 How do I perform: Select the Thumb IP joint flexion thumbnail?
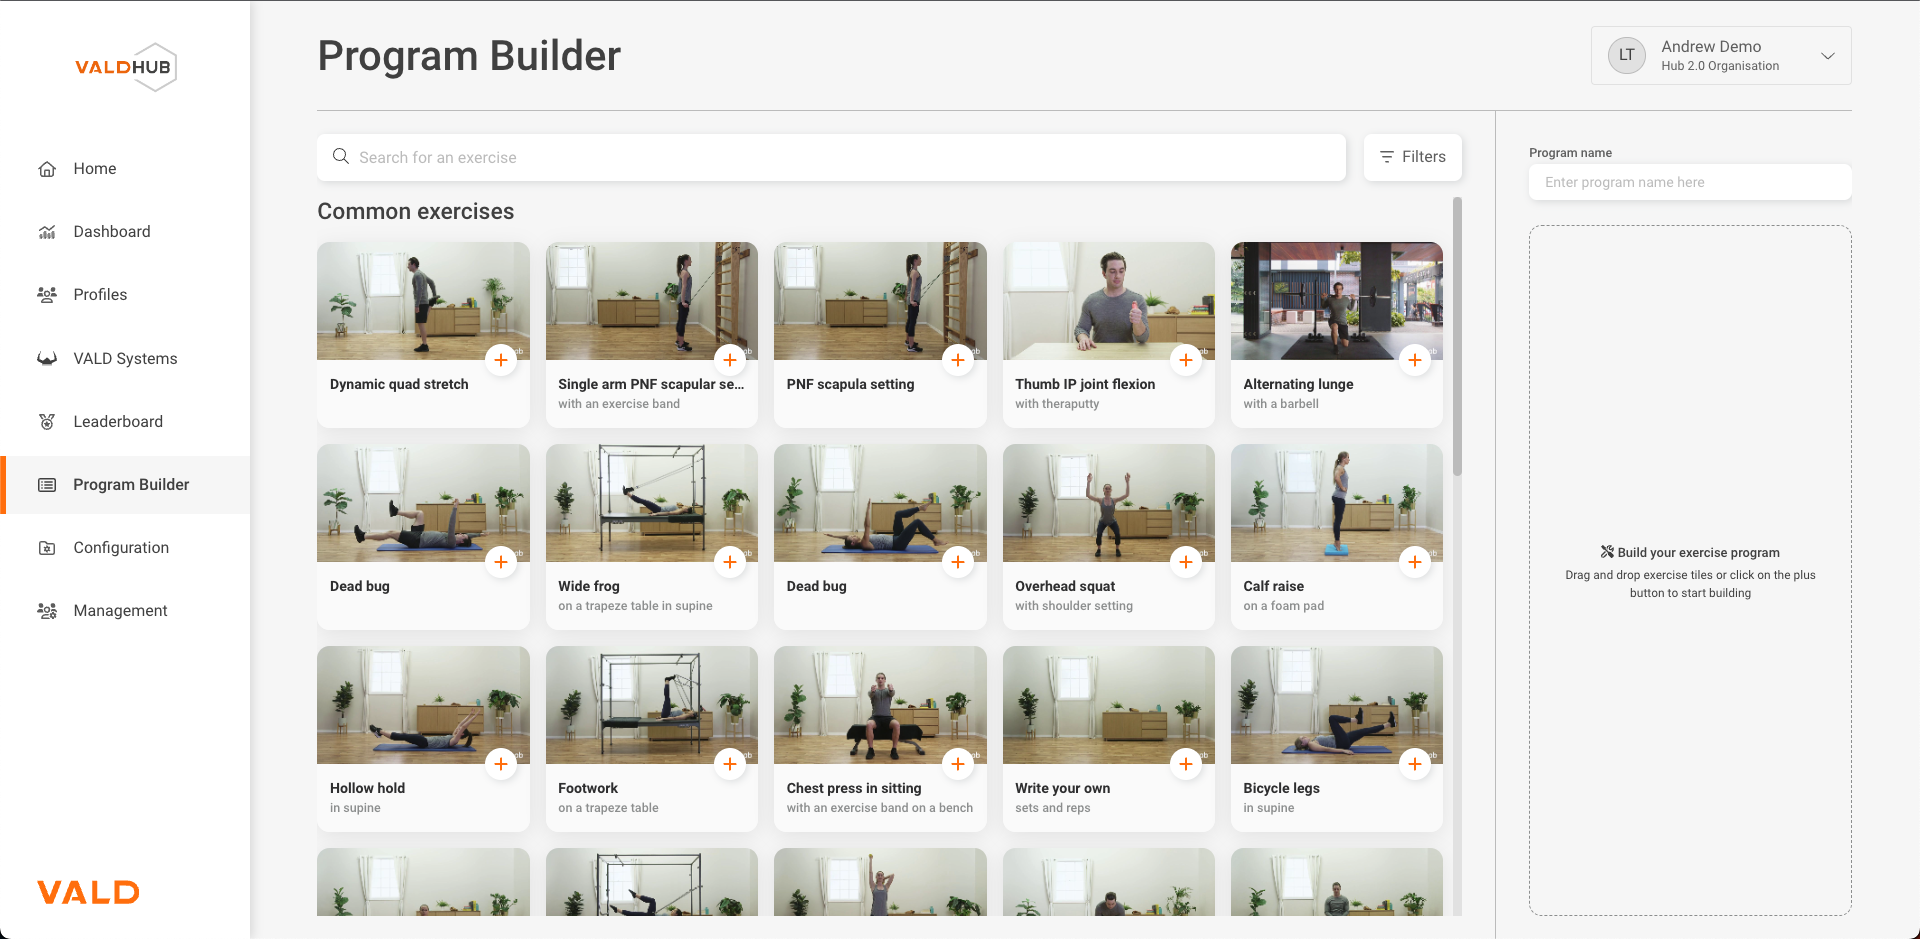pos(1109,301)
